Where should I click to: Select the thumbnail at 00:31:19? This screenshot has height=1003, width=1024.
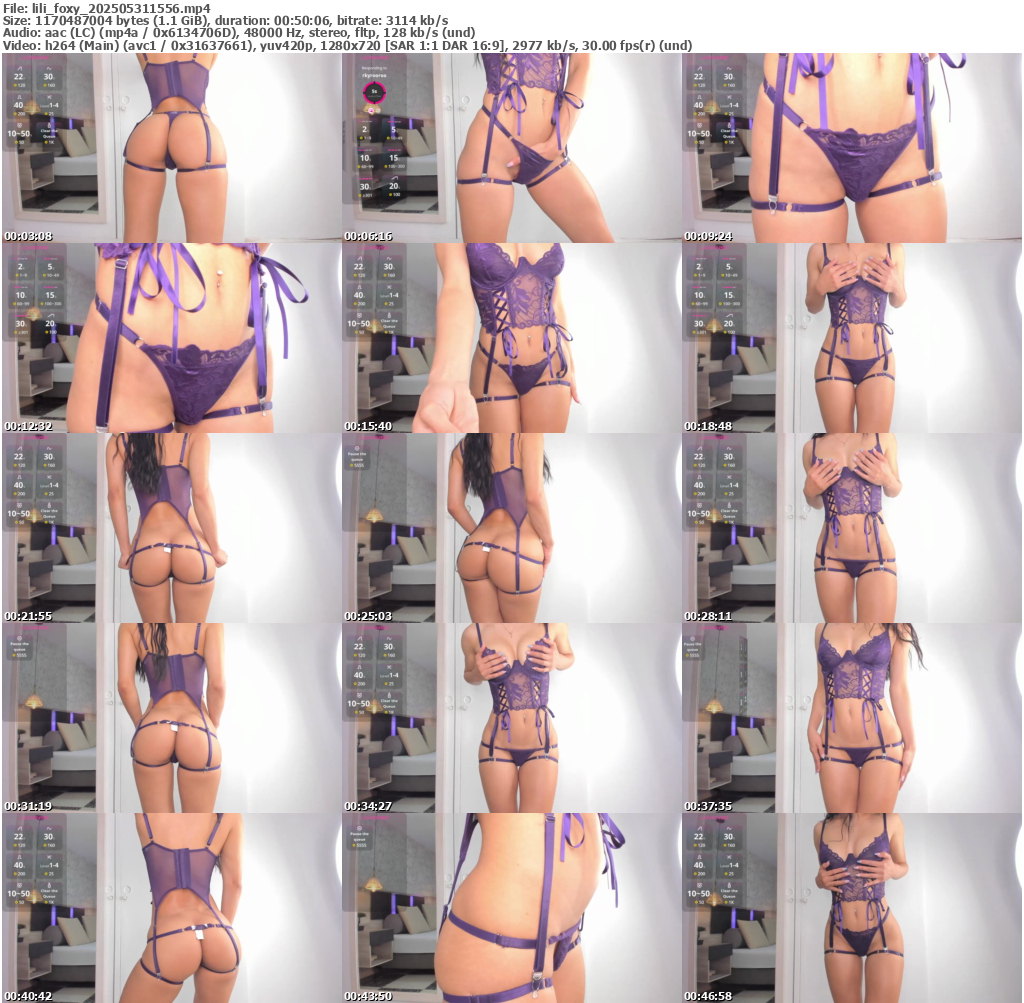click(171, 718)
